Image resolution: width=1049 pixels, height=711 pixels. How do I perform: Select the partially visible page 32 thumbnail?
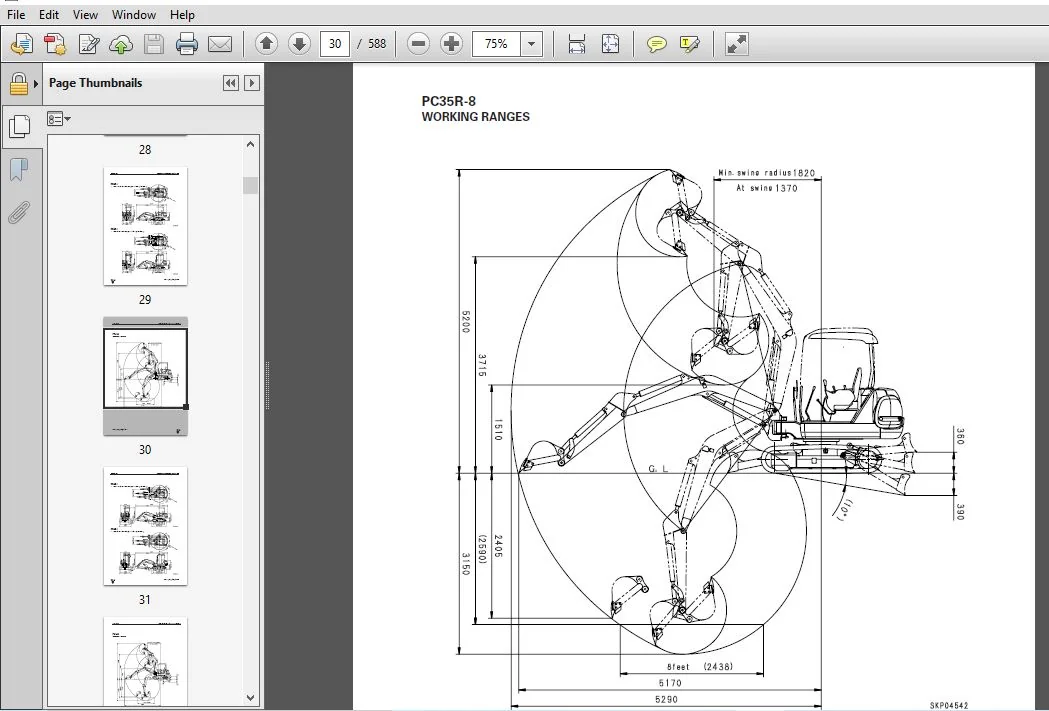point(145,661)
